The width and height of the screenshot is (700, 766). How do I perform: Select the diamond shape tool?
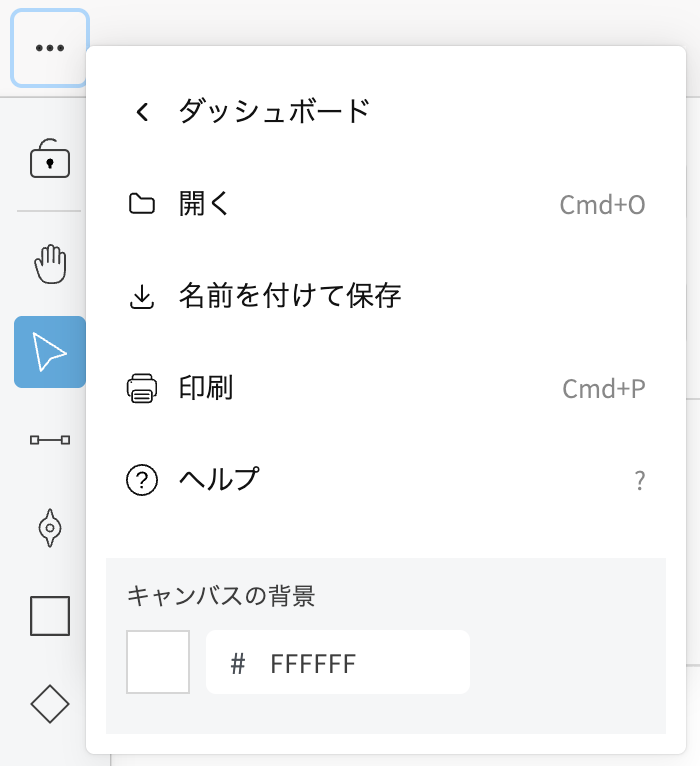50,704
